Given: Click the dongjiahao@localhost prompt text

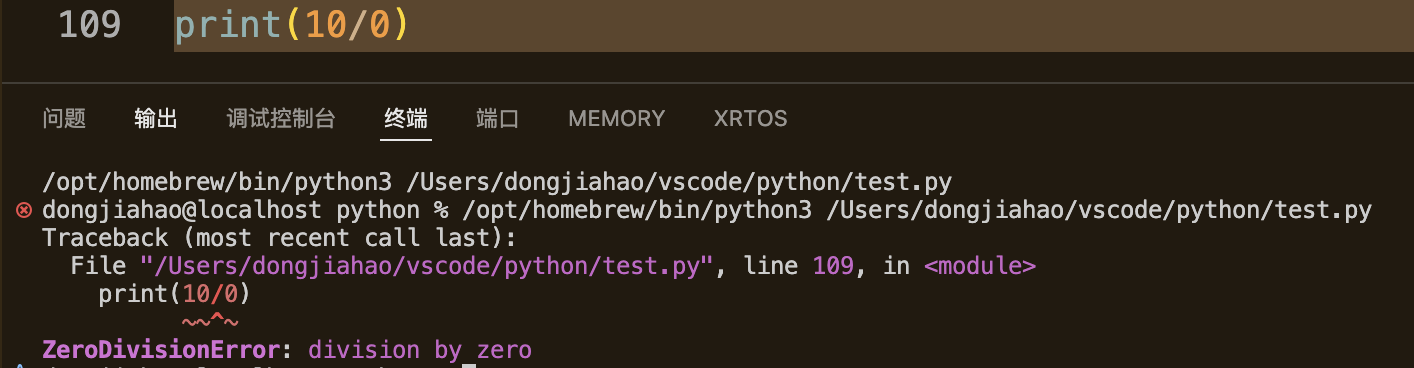Looking at the screenshot, I should [182, 211].
